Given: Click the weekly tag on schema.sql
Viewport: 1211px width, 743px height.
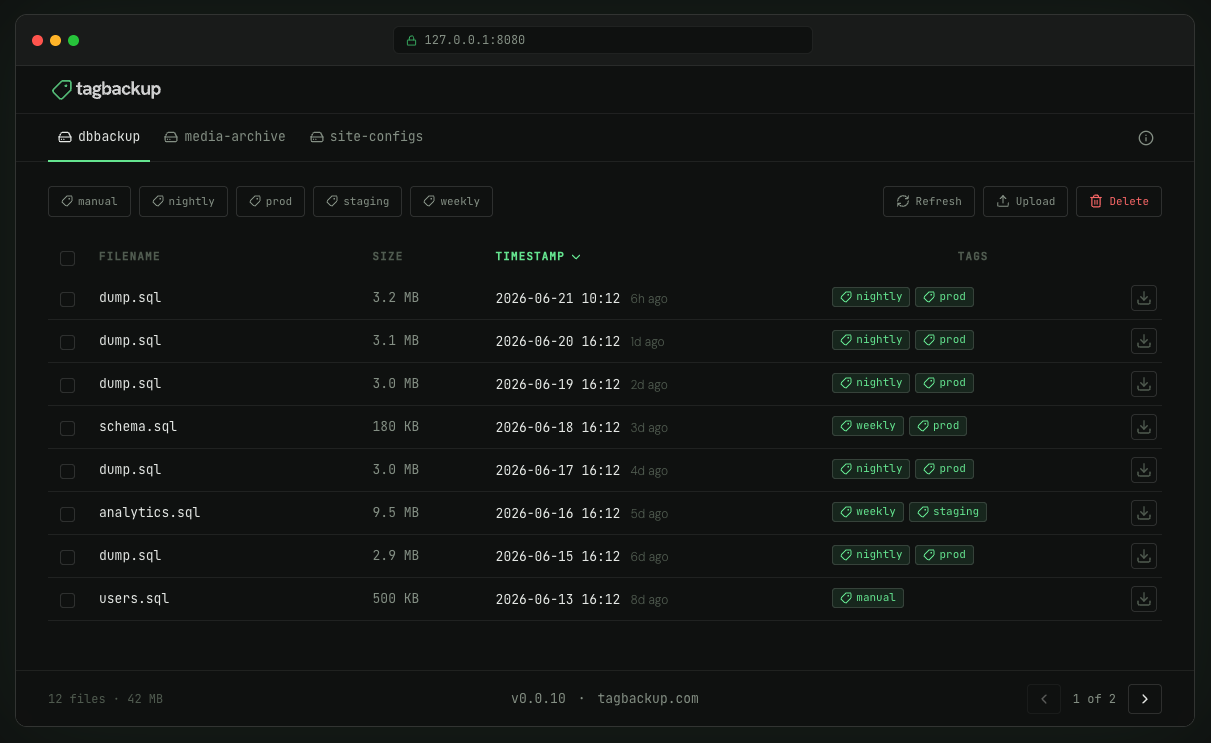Looking at the screenshot, I should (868, 426).
